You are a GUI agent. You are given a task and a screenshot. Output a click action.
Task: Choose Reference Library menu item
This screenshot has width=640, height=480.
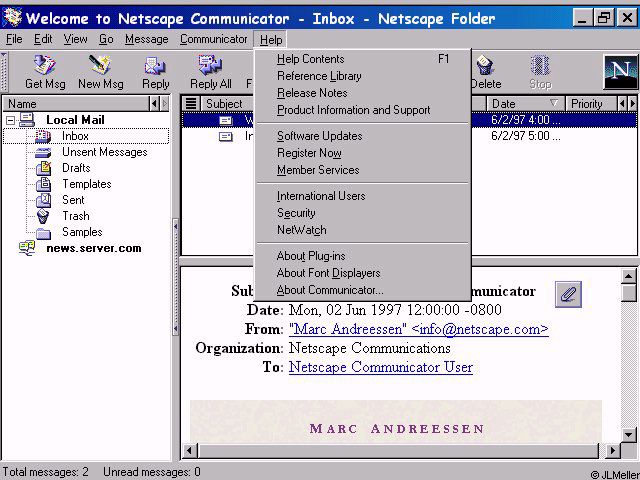click(x=363, y=76)
